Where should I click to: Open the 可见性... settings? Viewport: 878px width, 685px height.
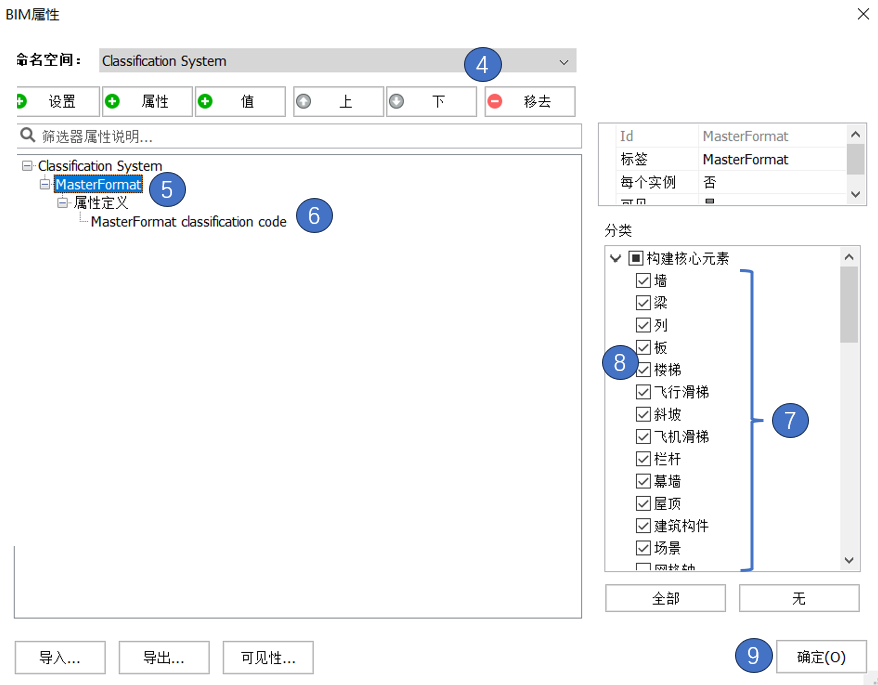tap(268, 658)
